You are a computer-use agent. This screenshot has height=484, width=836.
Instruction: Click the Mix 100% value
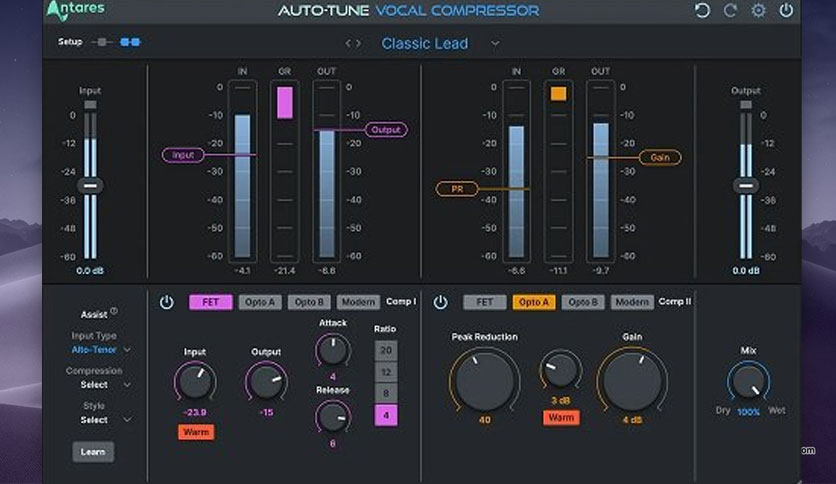pos(748,412)
